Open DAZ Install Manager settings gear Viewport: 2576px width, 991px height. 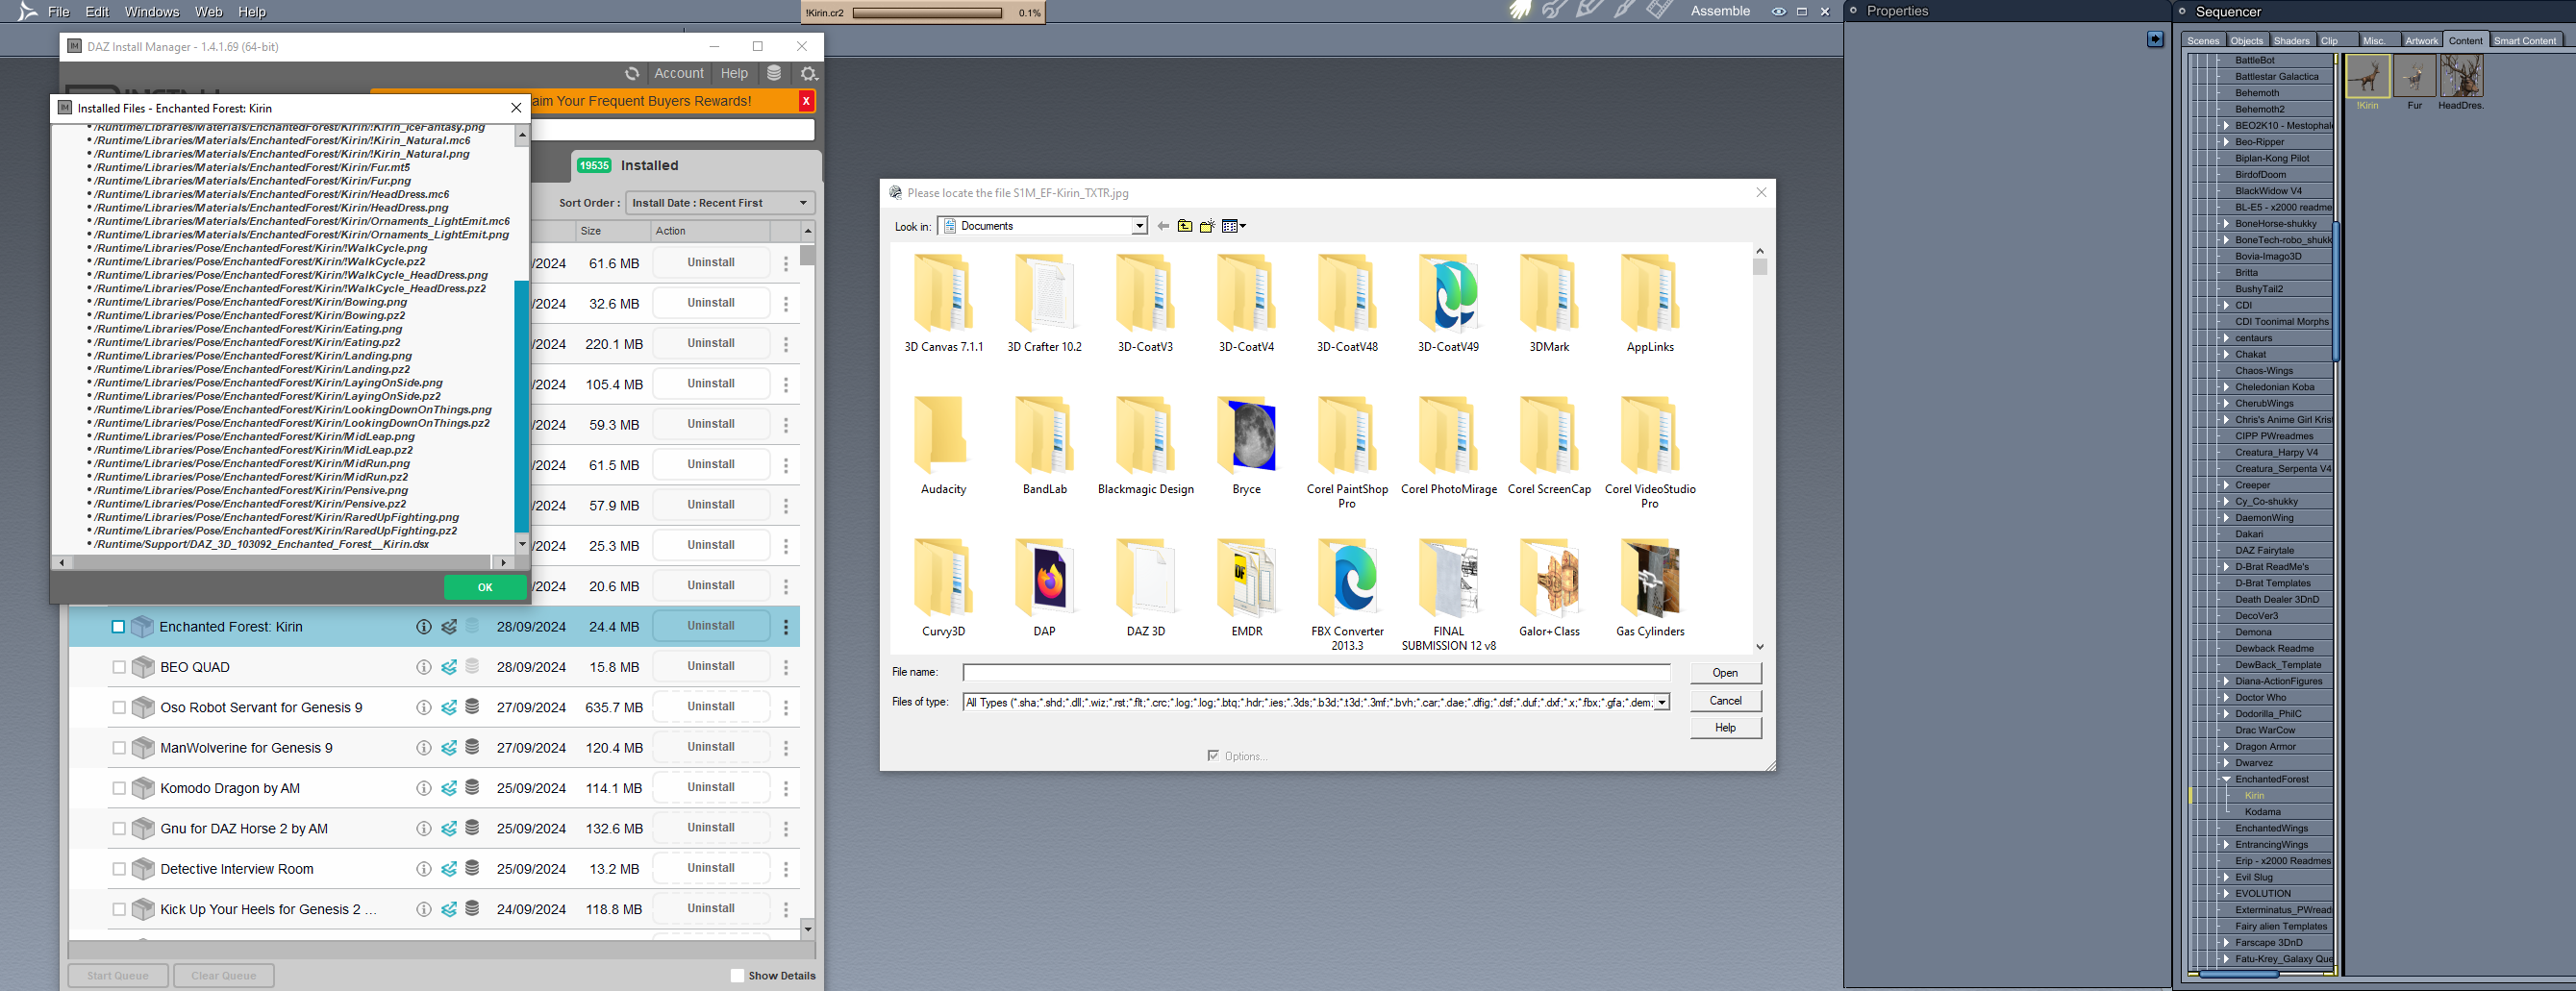(x=809, y=73)
